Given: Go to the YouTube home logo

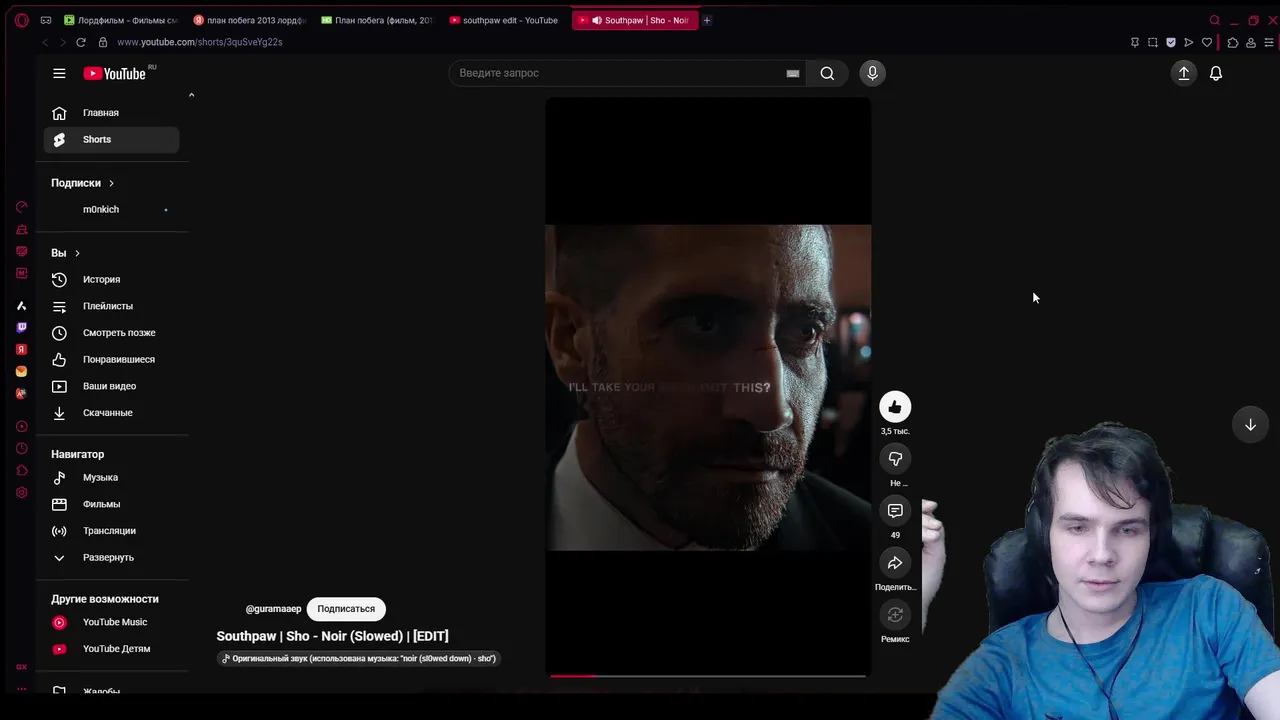Looking at the screenshot, I should point(114,73).
